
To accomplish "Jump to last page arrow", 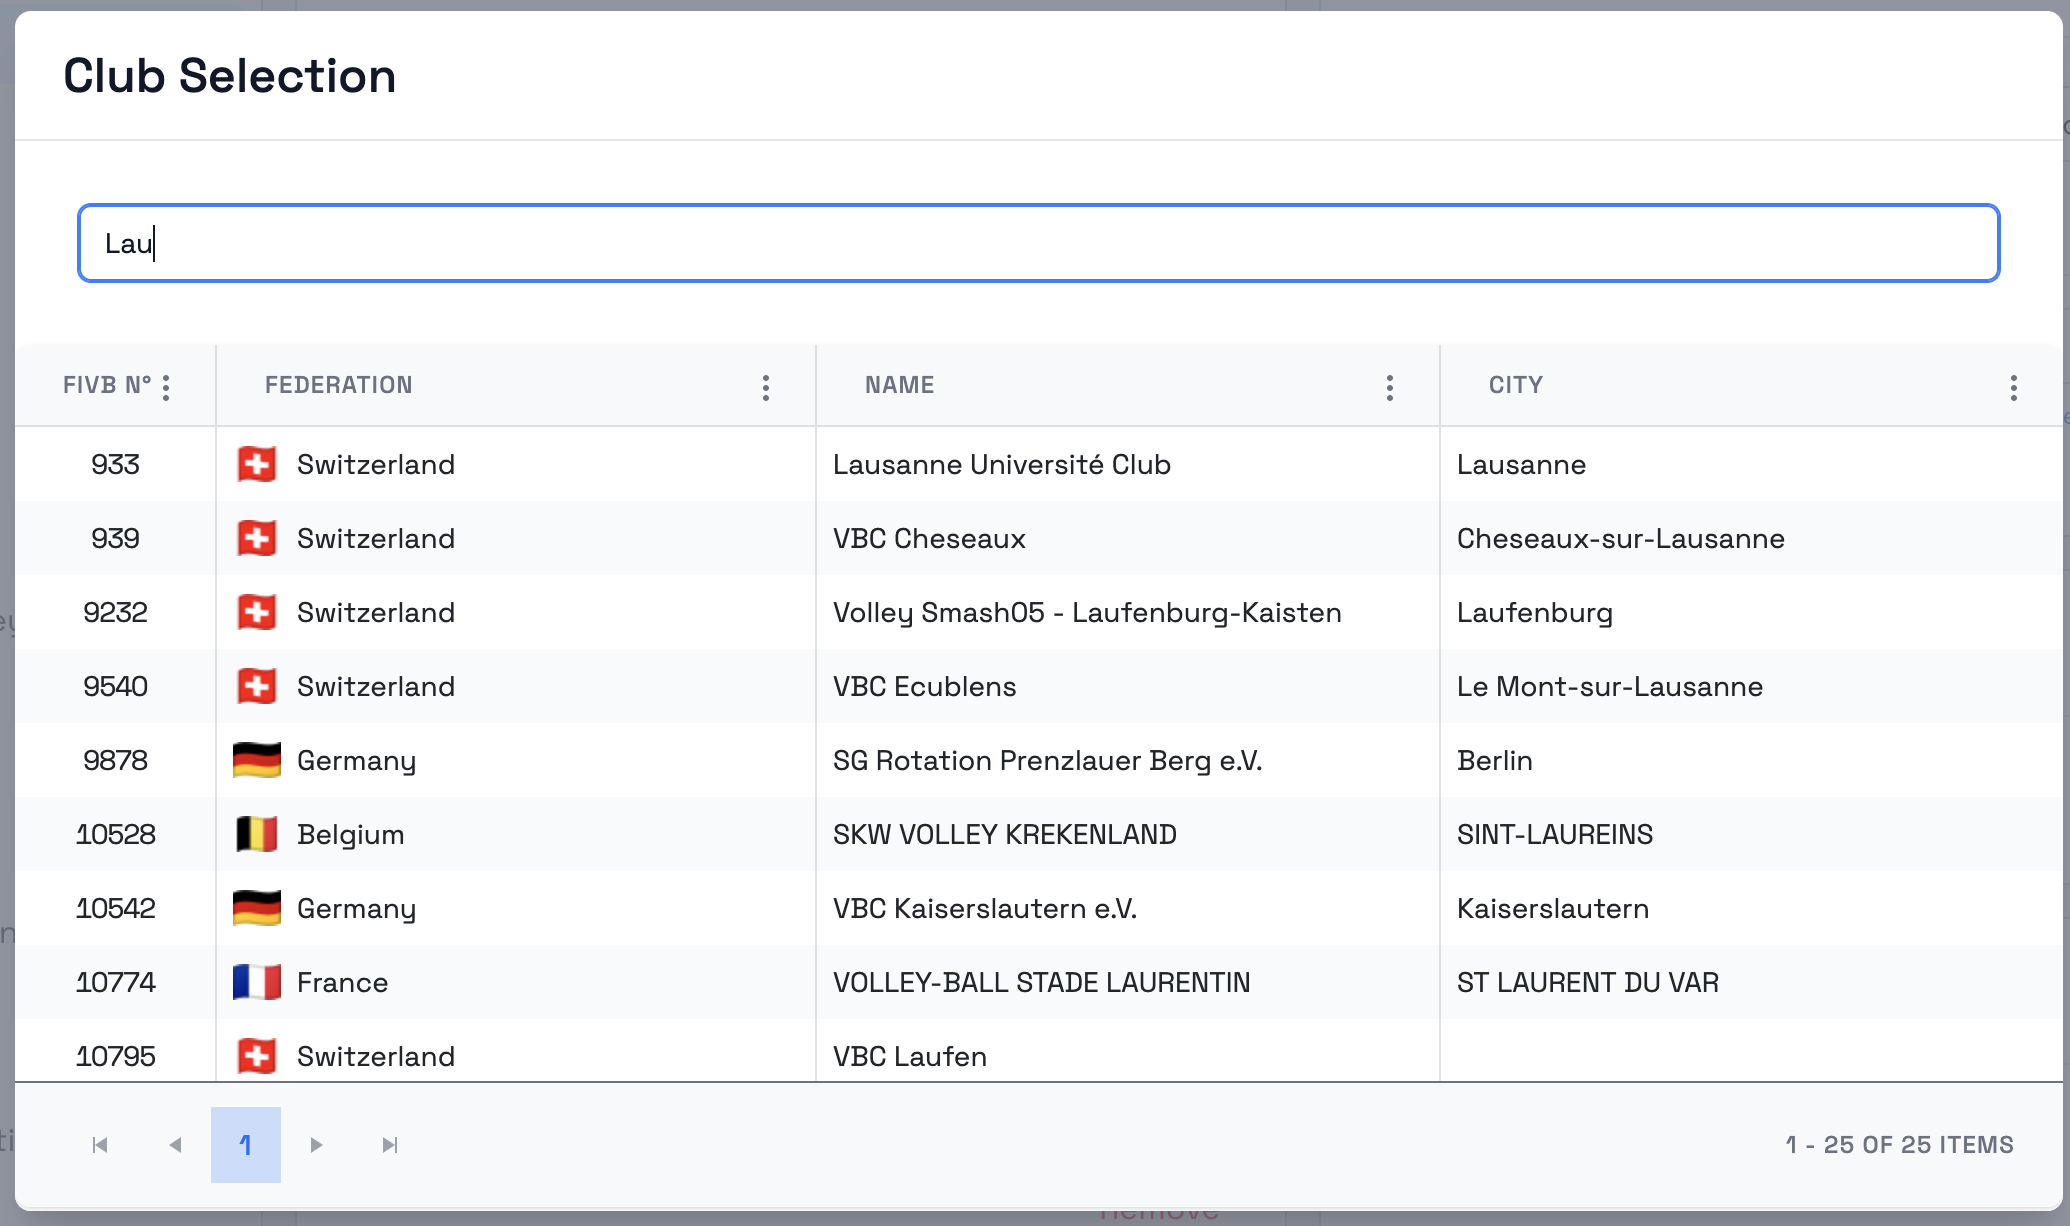I will tap(390, 1145).
